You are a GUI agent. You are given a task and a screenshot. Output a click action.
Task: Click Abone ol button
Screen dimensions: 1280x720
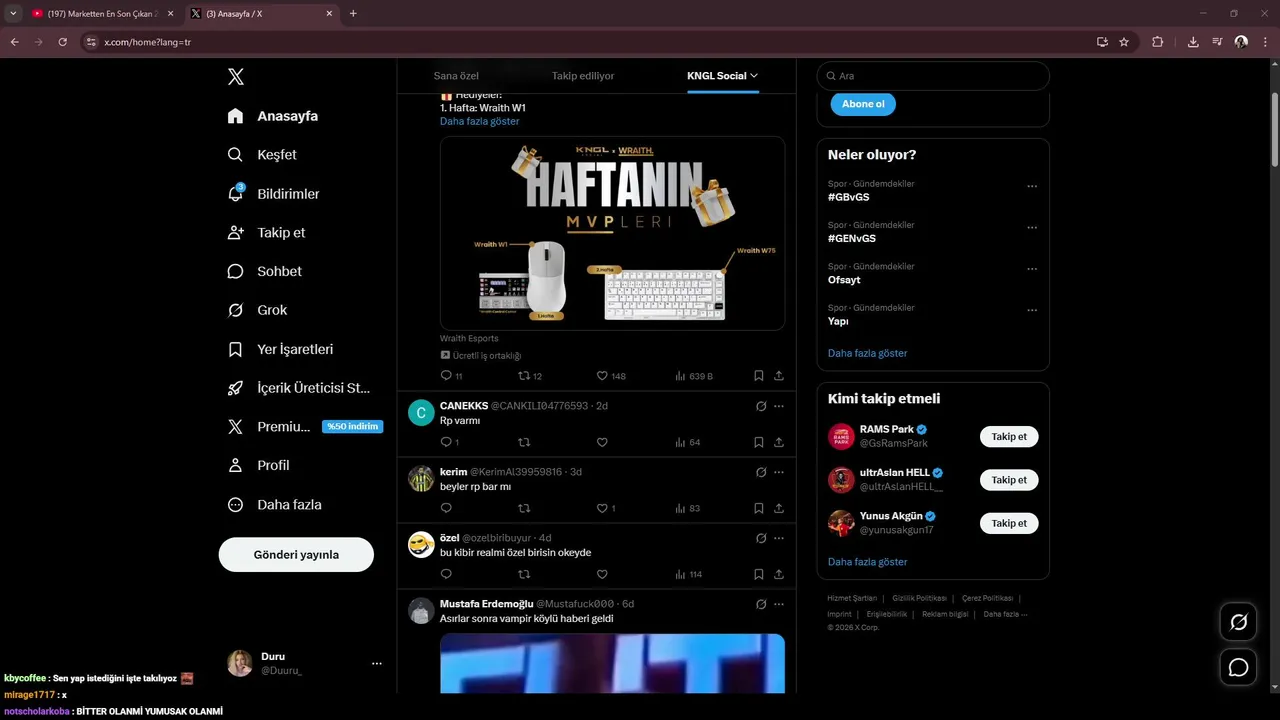pos(864,104)
